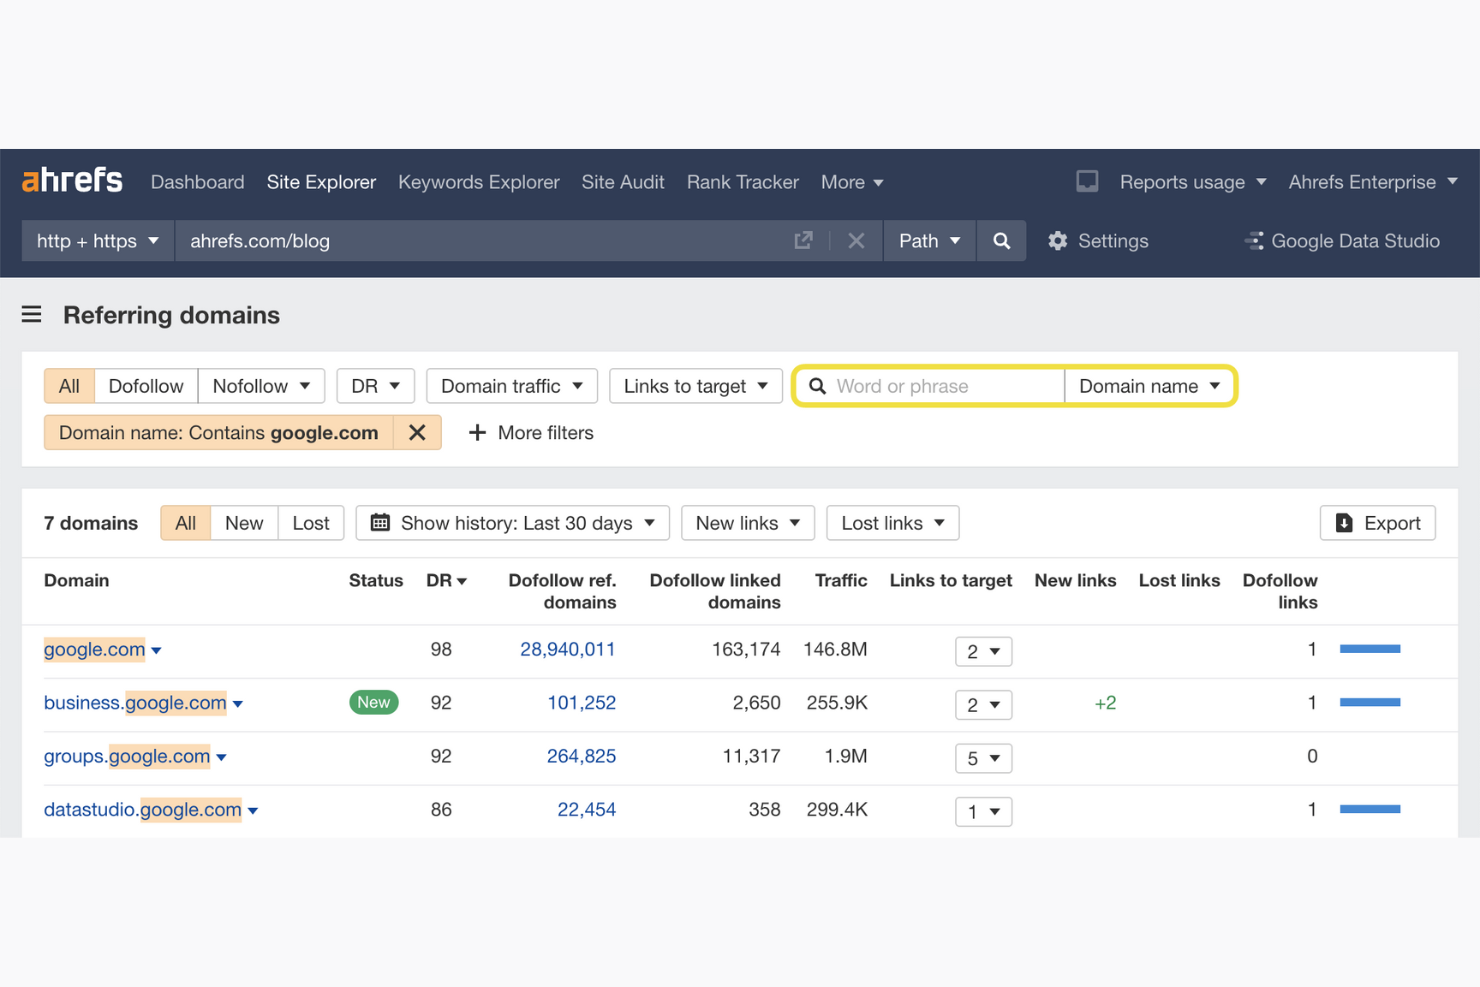Open the Lost links dropdown
The height and width of the screenshot is (987, 1480).
pos(893,523)
